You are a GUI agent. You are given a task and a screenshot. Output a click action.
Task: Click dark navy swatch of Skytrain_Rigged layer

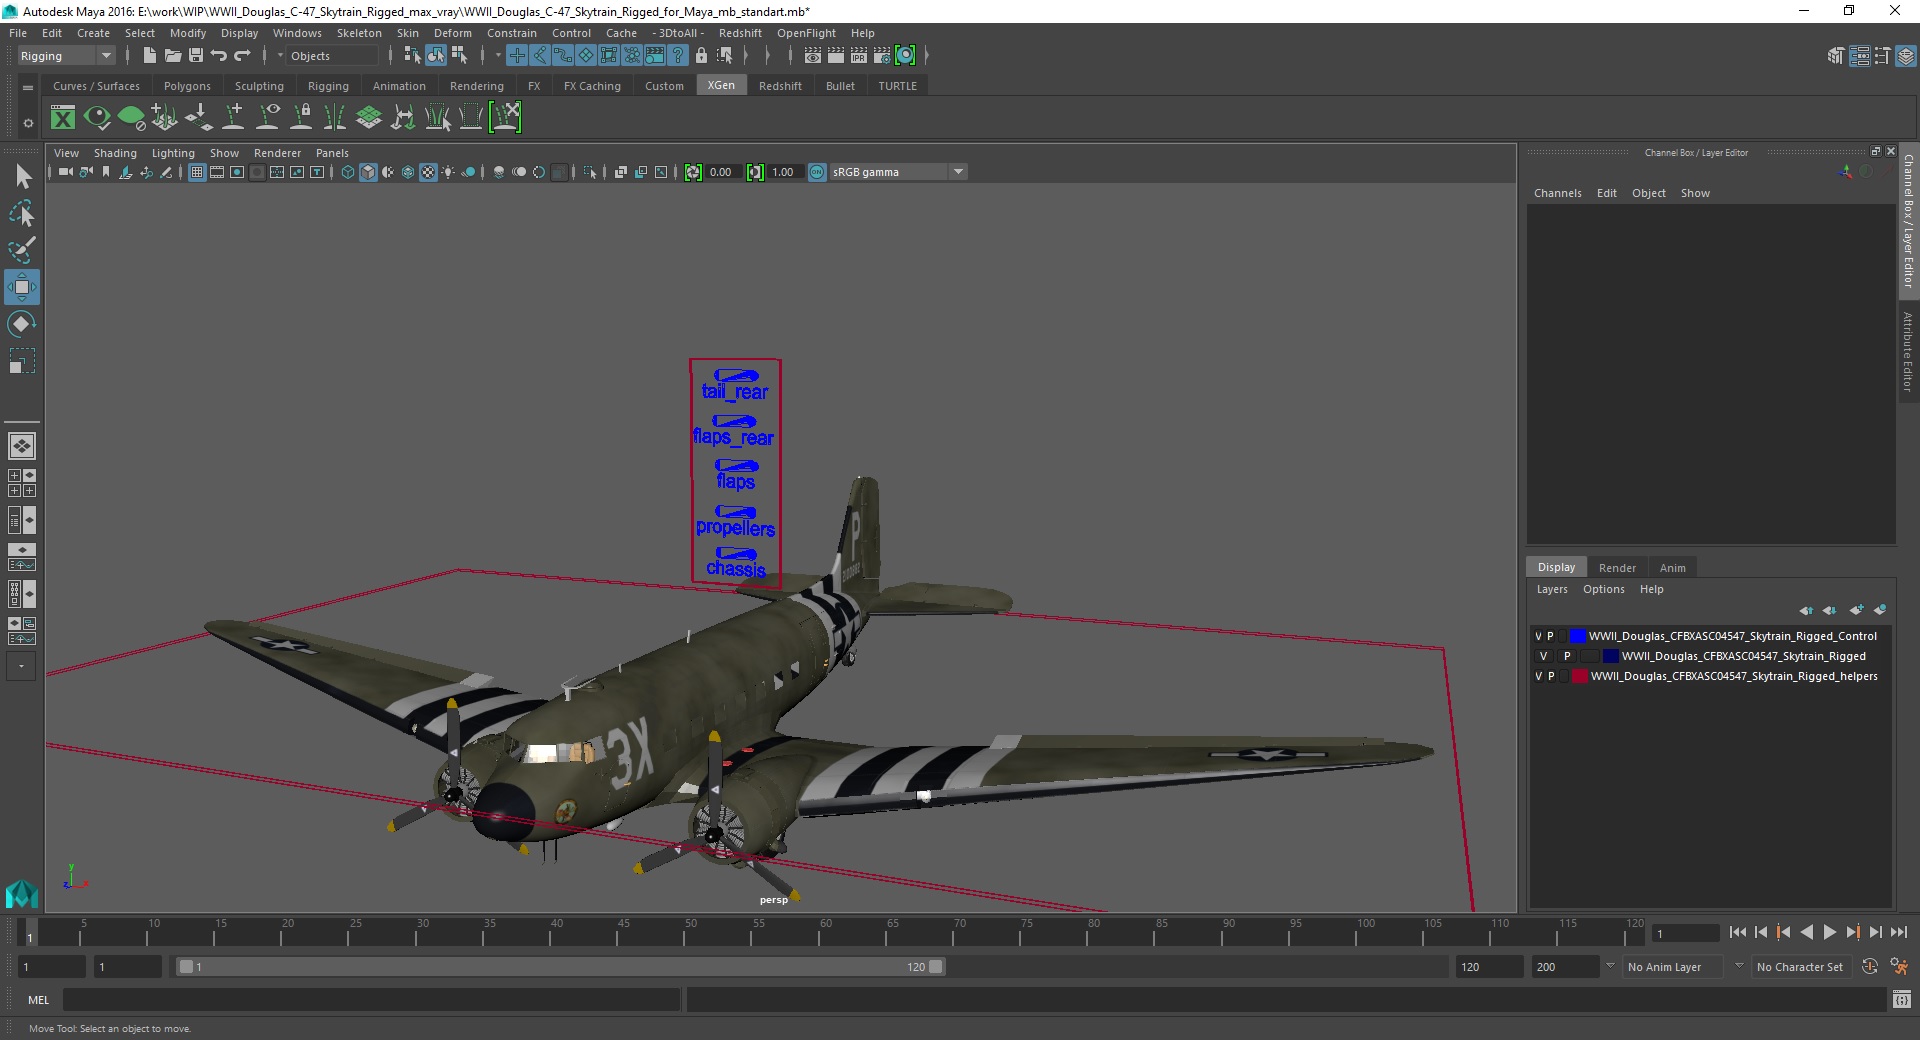pos(1610,656)
